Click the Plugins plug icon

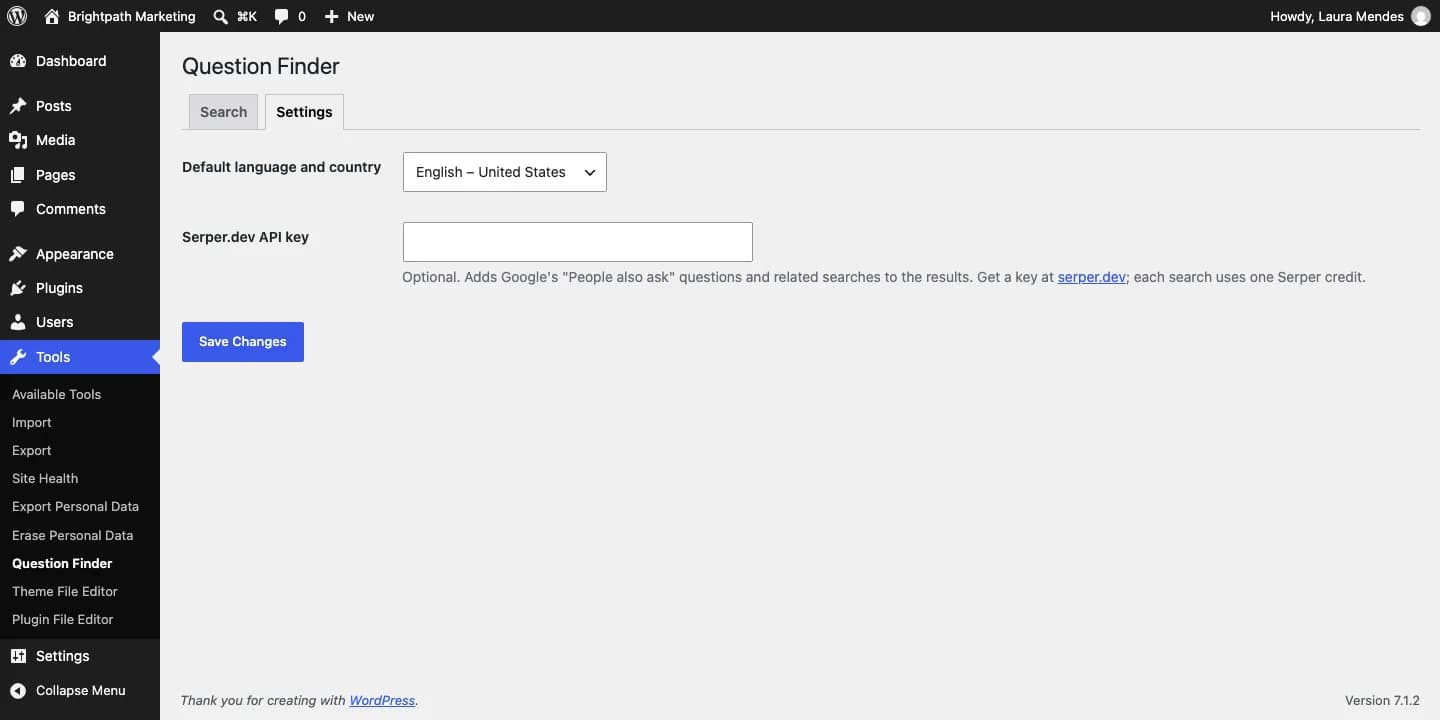tap(18, 288)
